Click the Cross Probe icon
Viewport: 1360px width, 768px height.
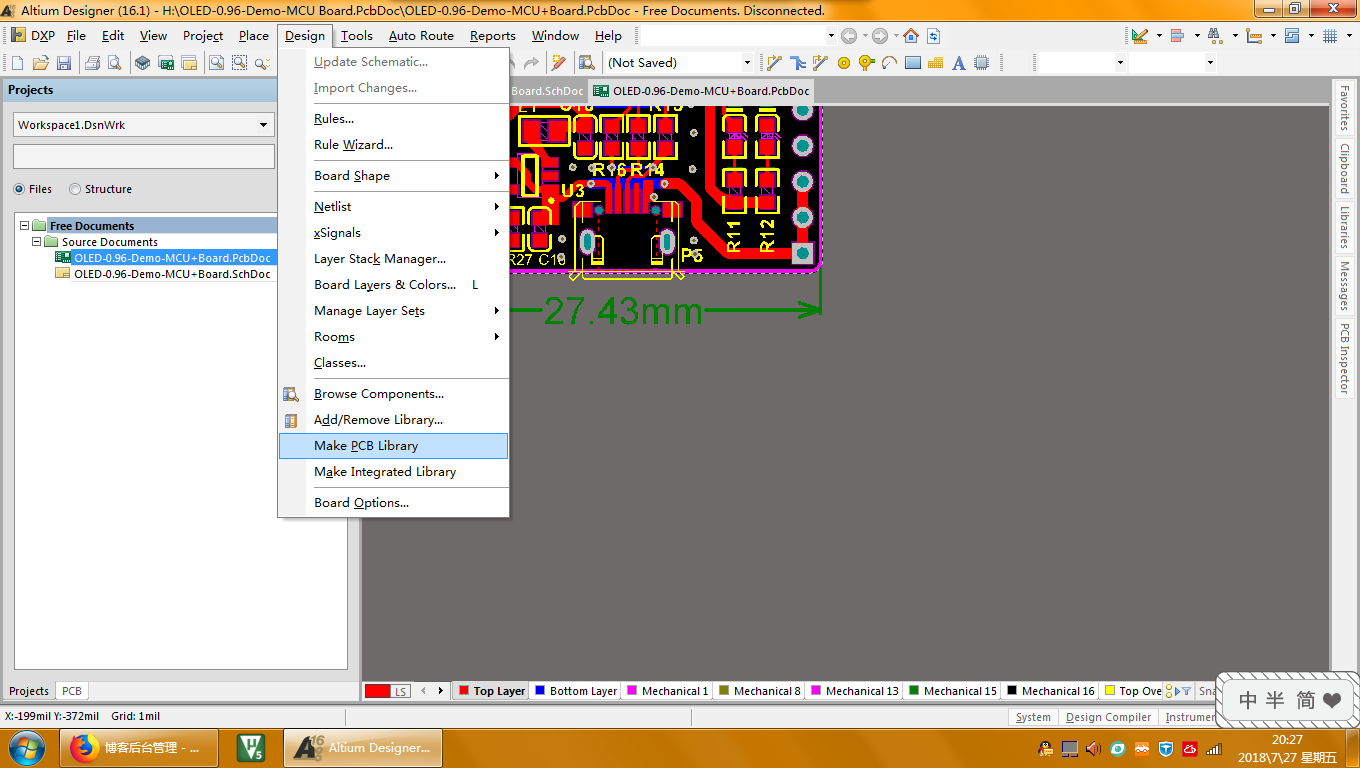(559, 63)
